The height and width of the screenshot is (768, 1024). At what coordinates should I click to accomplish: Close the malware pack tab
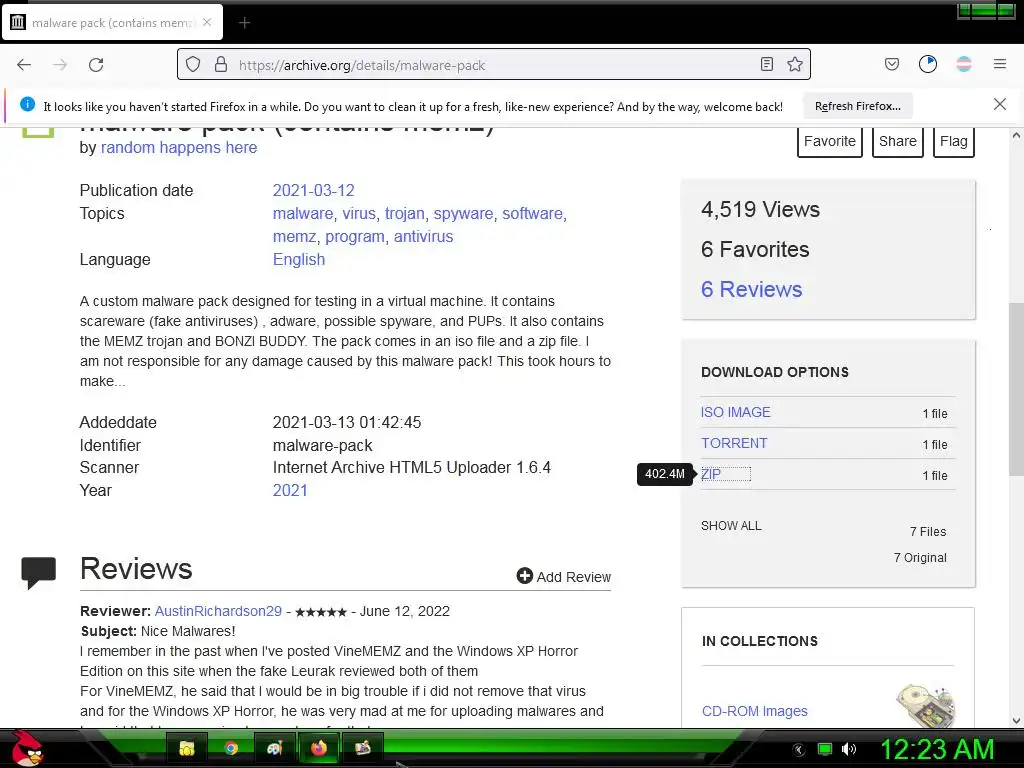pyautogui.click(x=207, y=22)
